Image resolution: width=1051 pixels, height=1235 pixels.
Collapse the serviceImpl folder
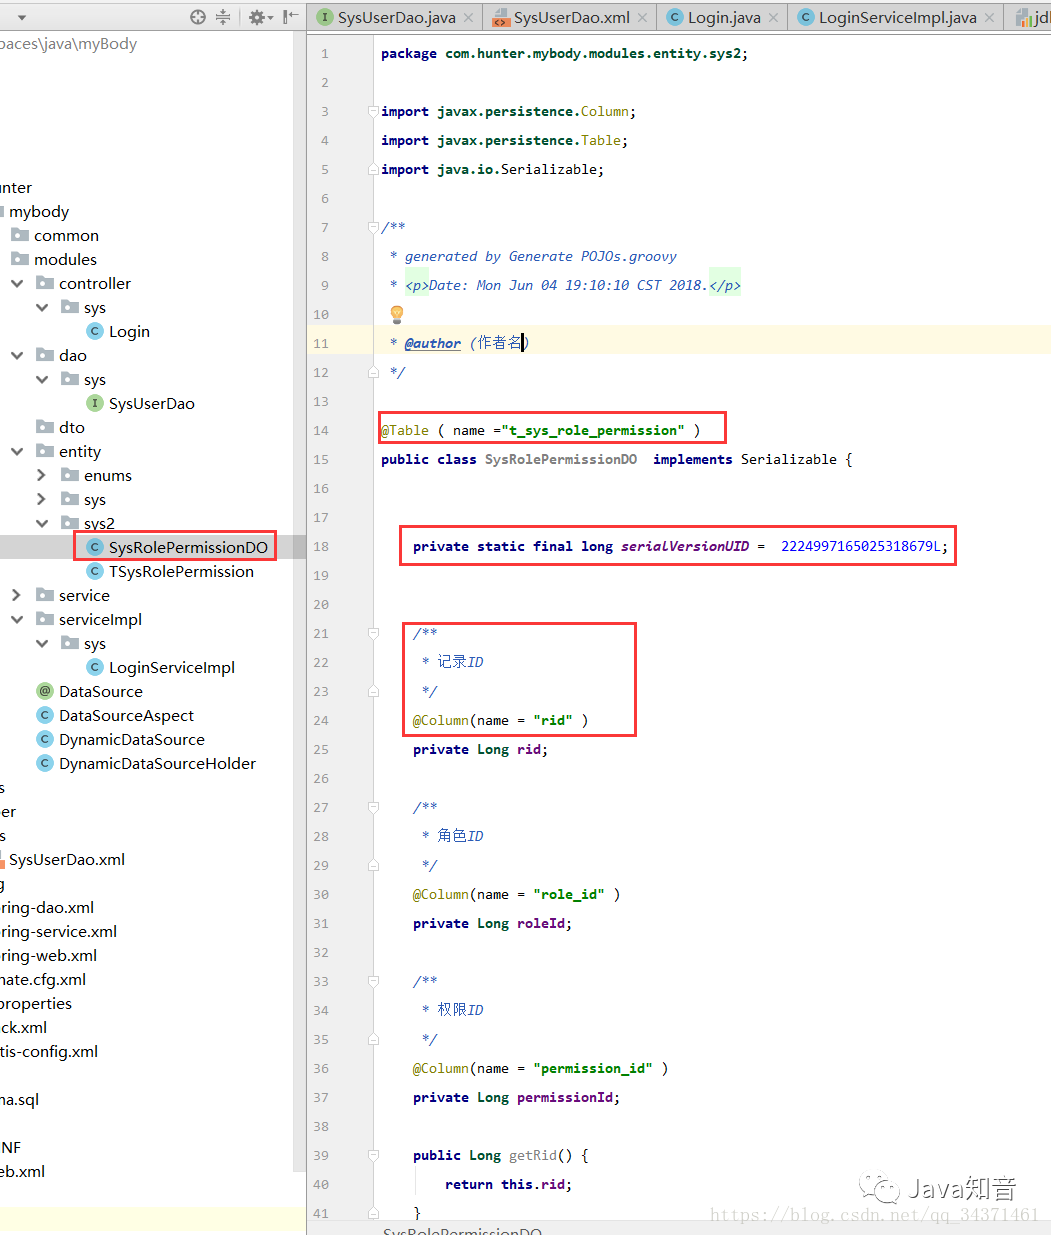pos(17,620)
